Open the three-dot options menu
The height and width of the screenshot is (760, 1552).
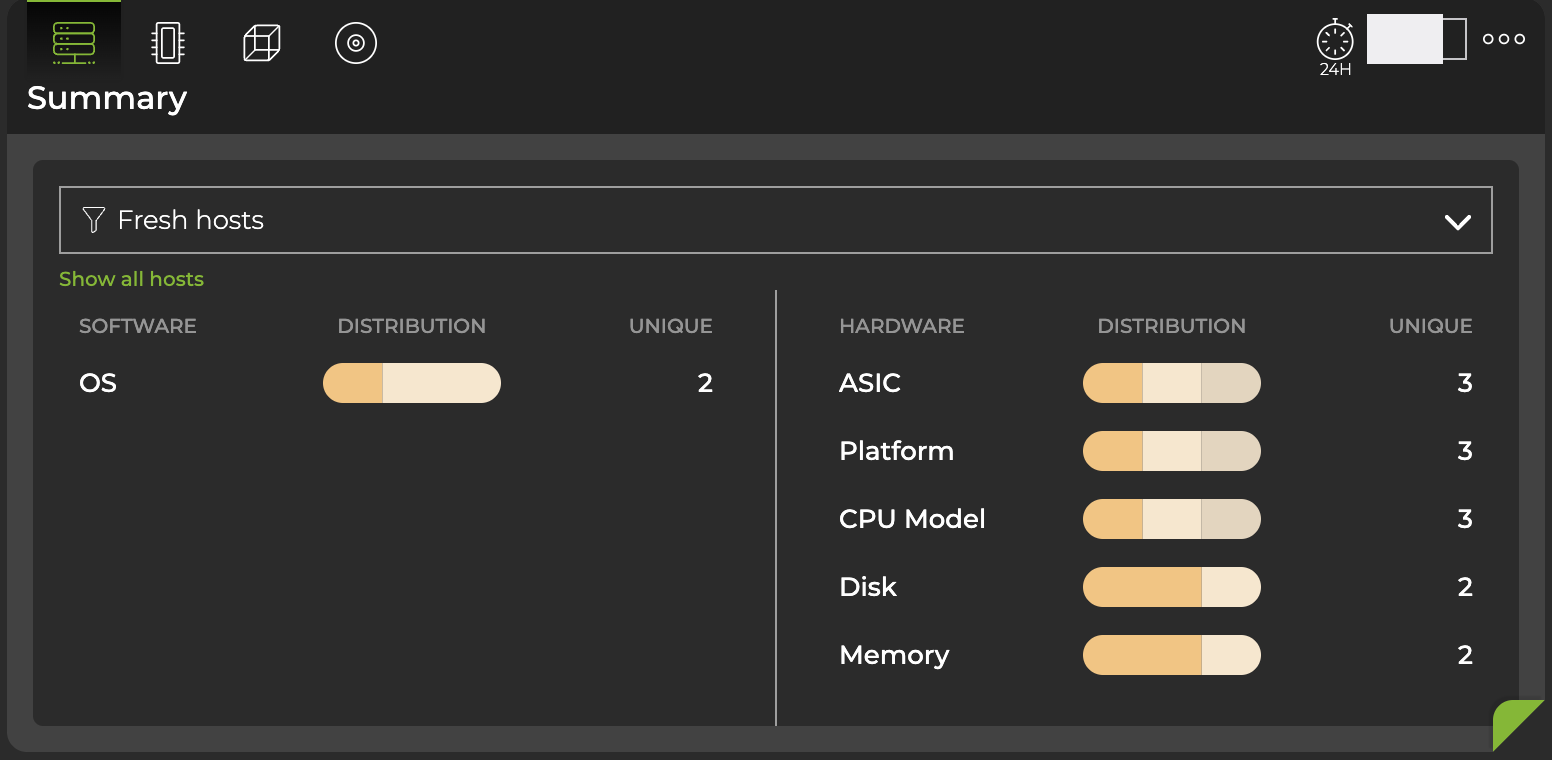click(1503, 38)
